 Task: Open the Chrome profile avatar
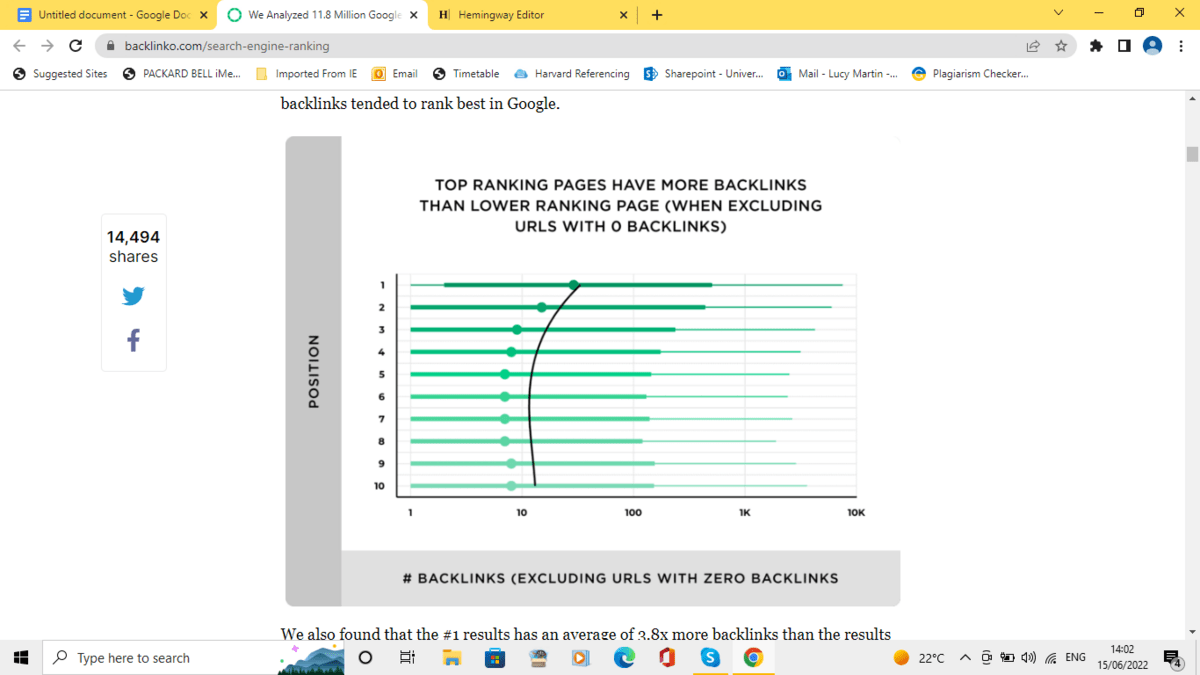(x=1152, y=46)
